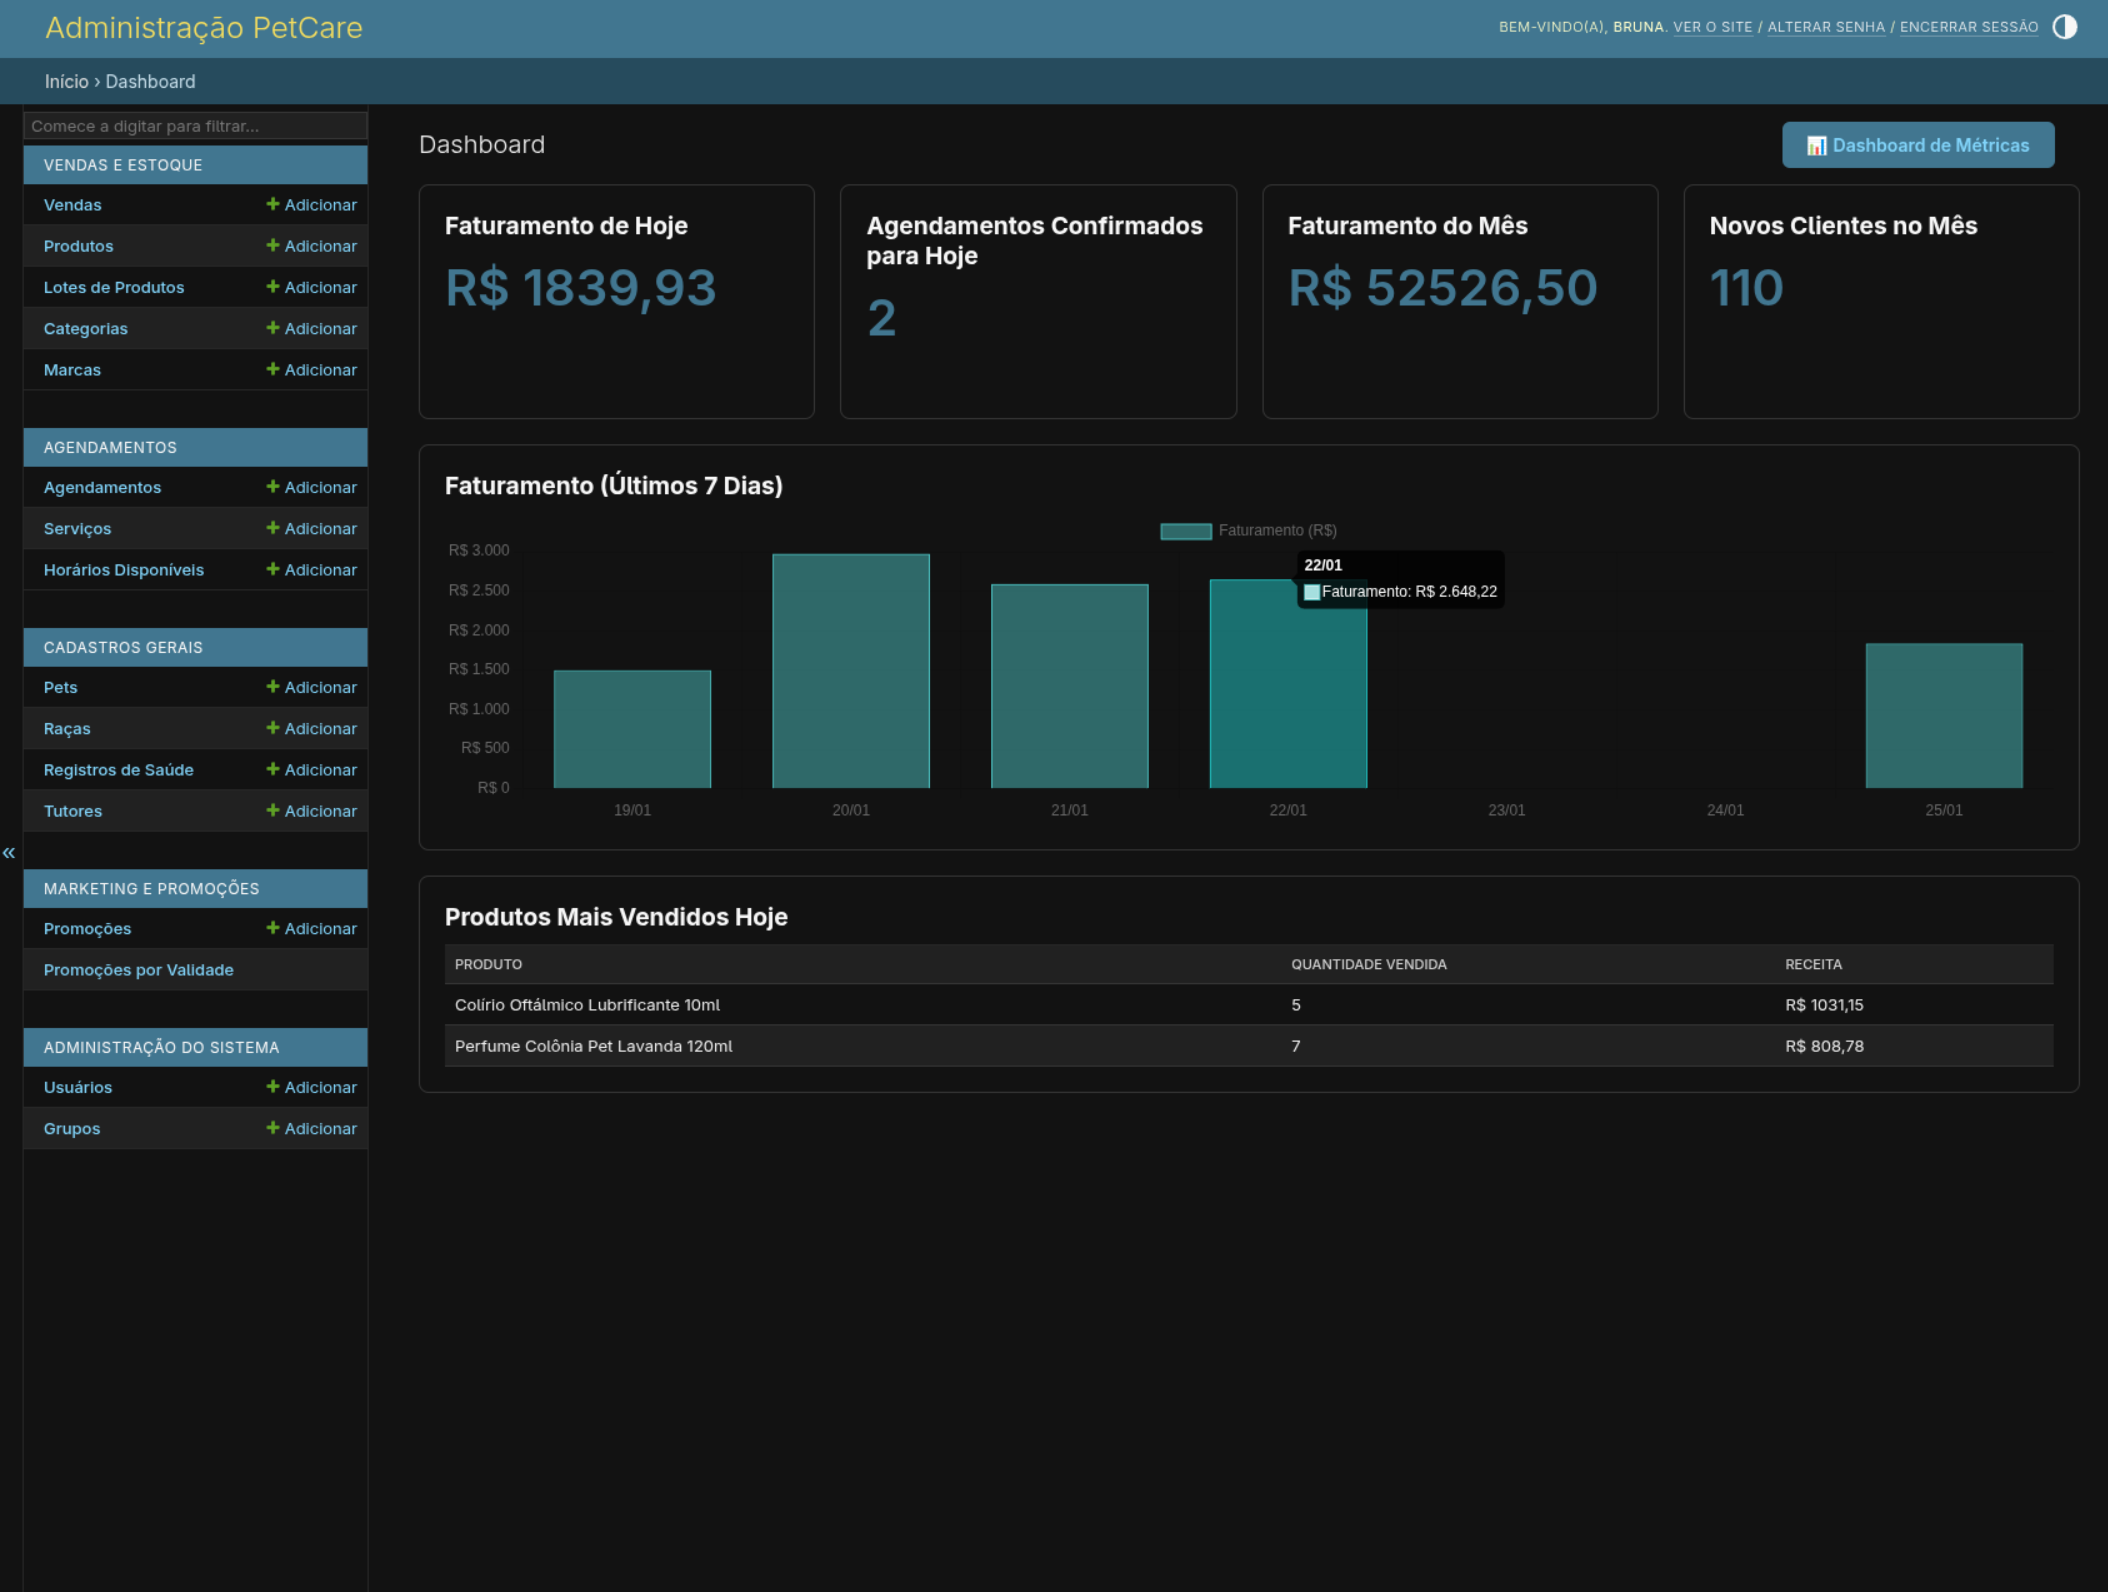Collapse the sidebar with the « chevron

8,851
